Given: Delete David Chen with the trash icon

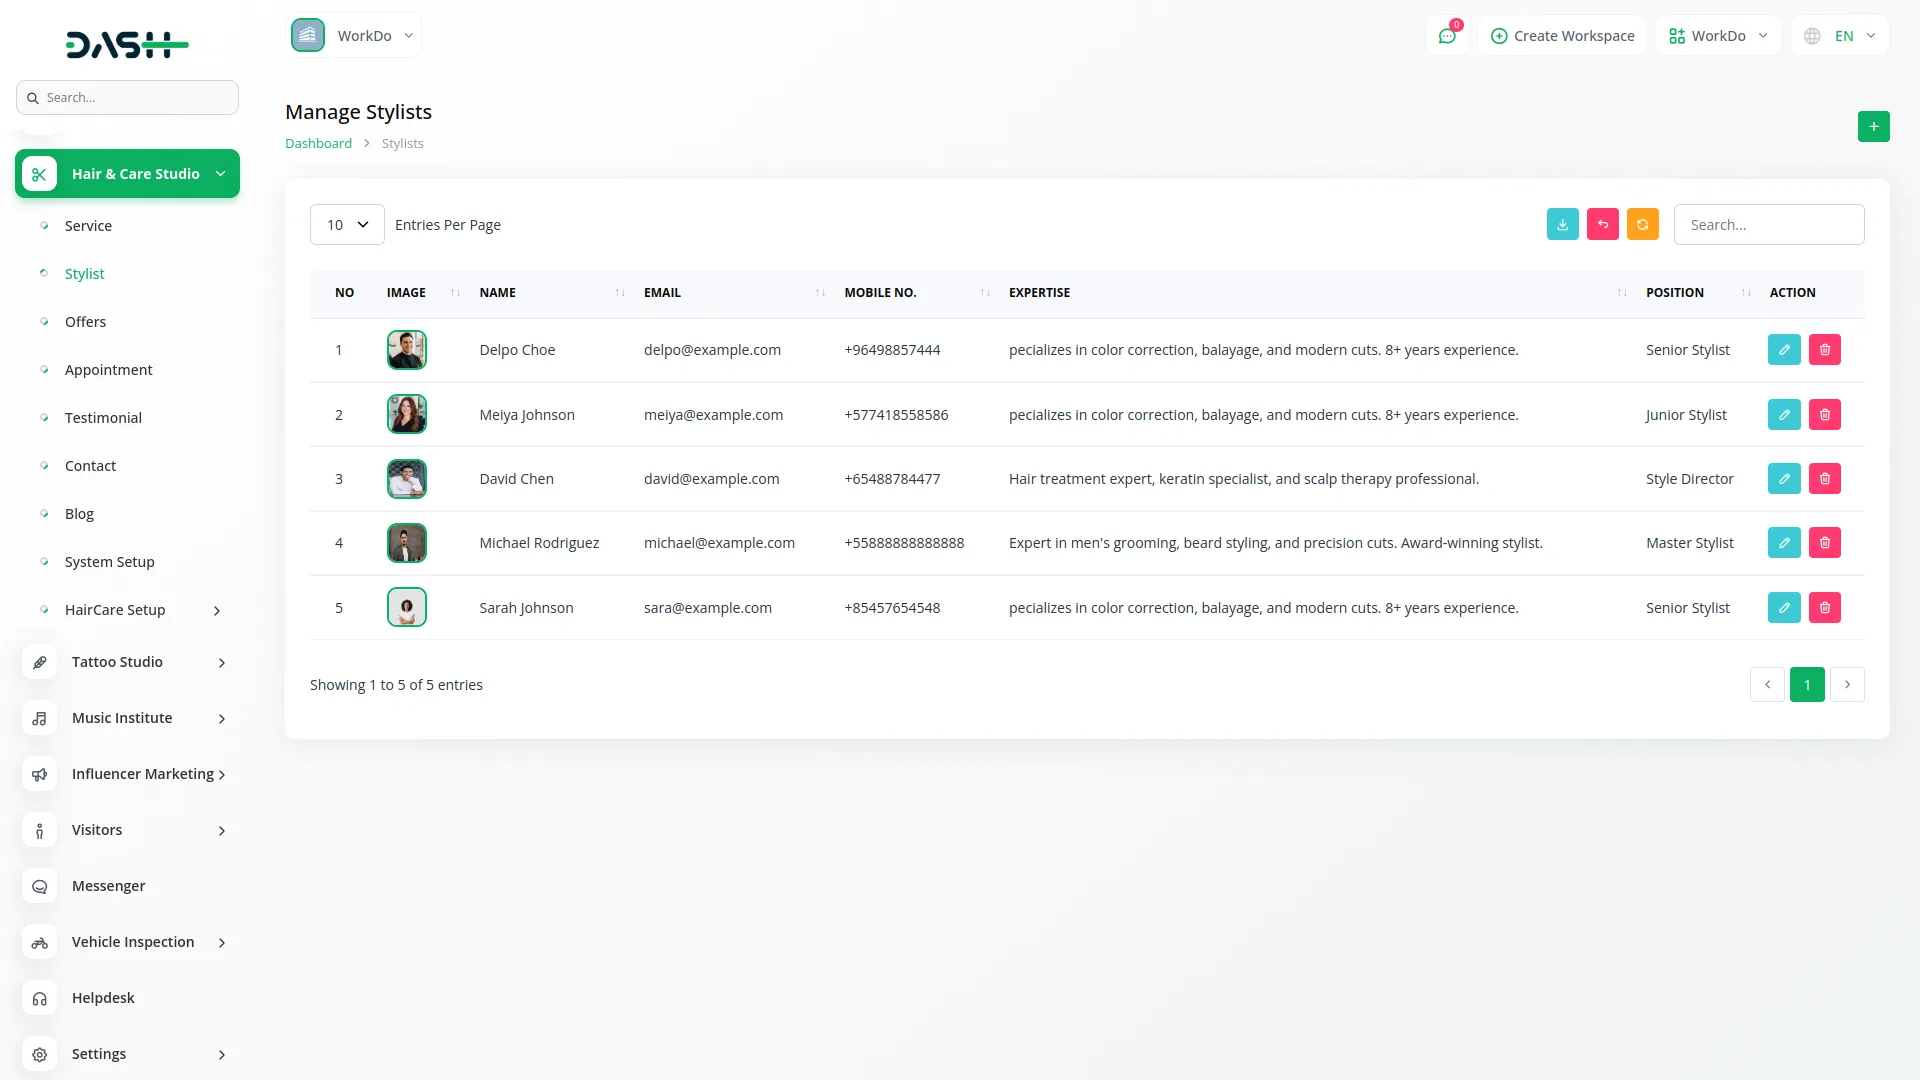Looking at the screenshot, I should pos(1824,479).
